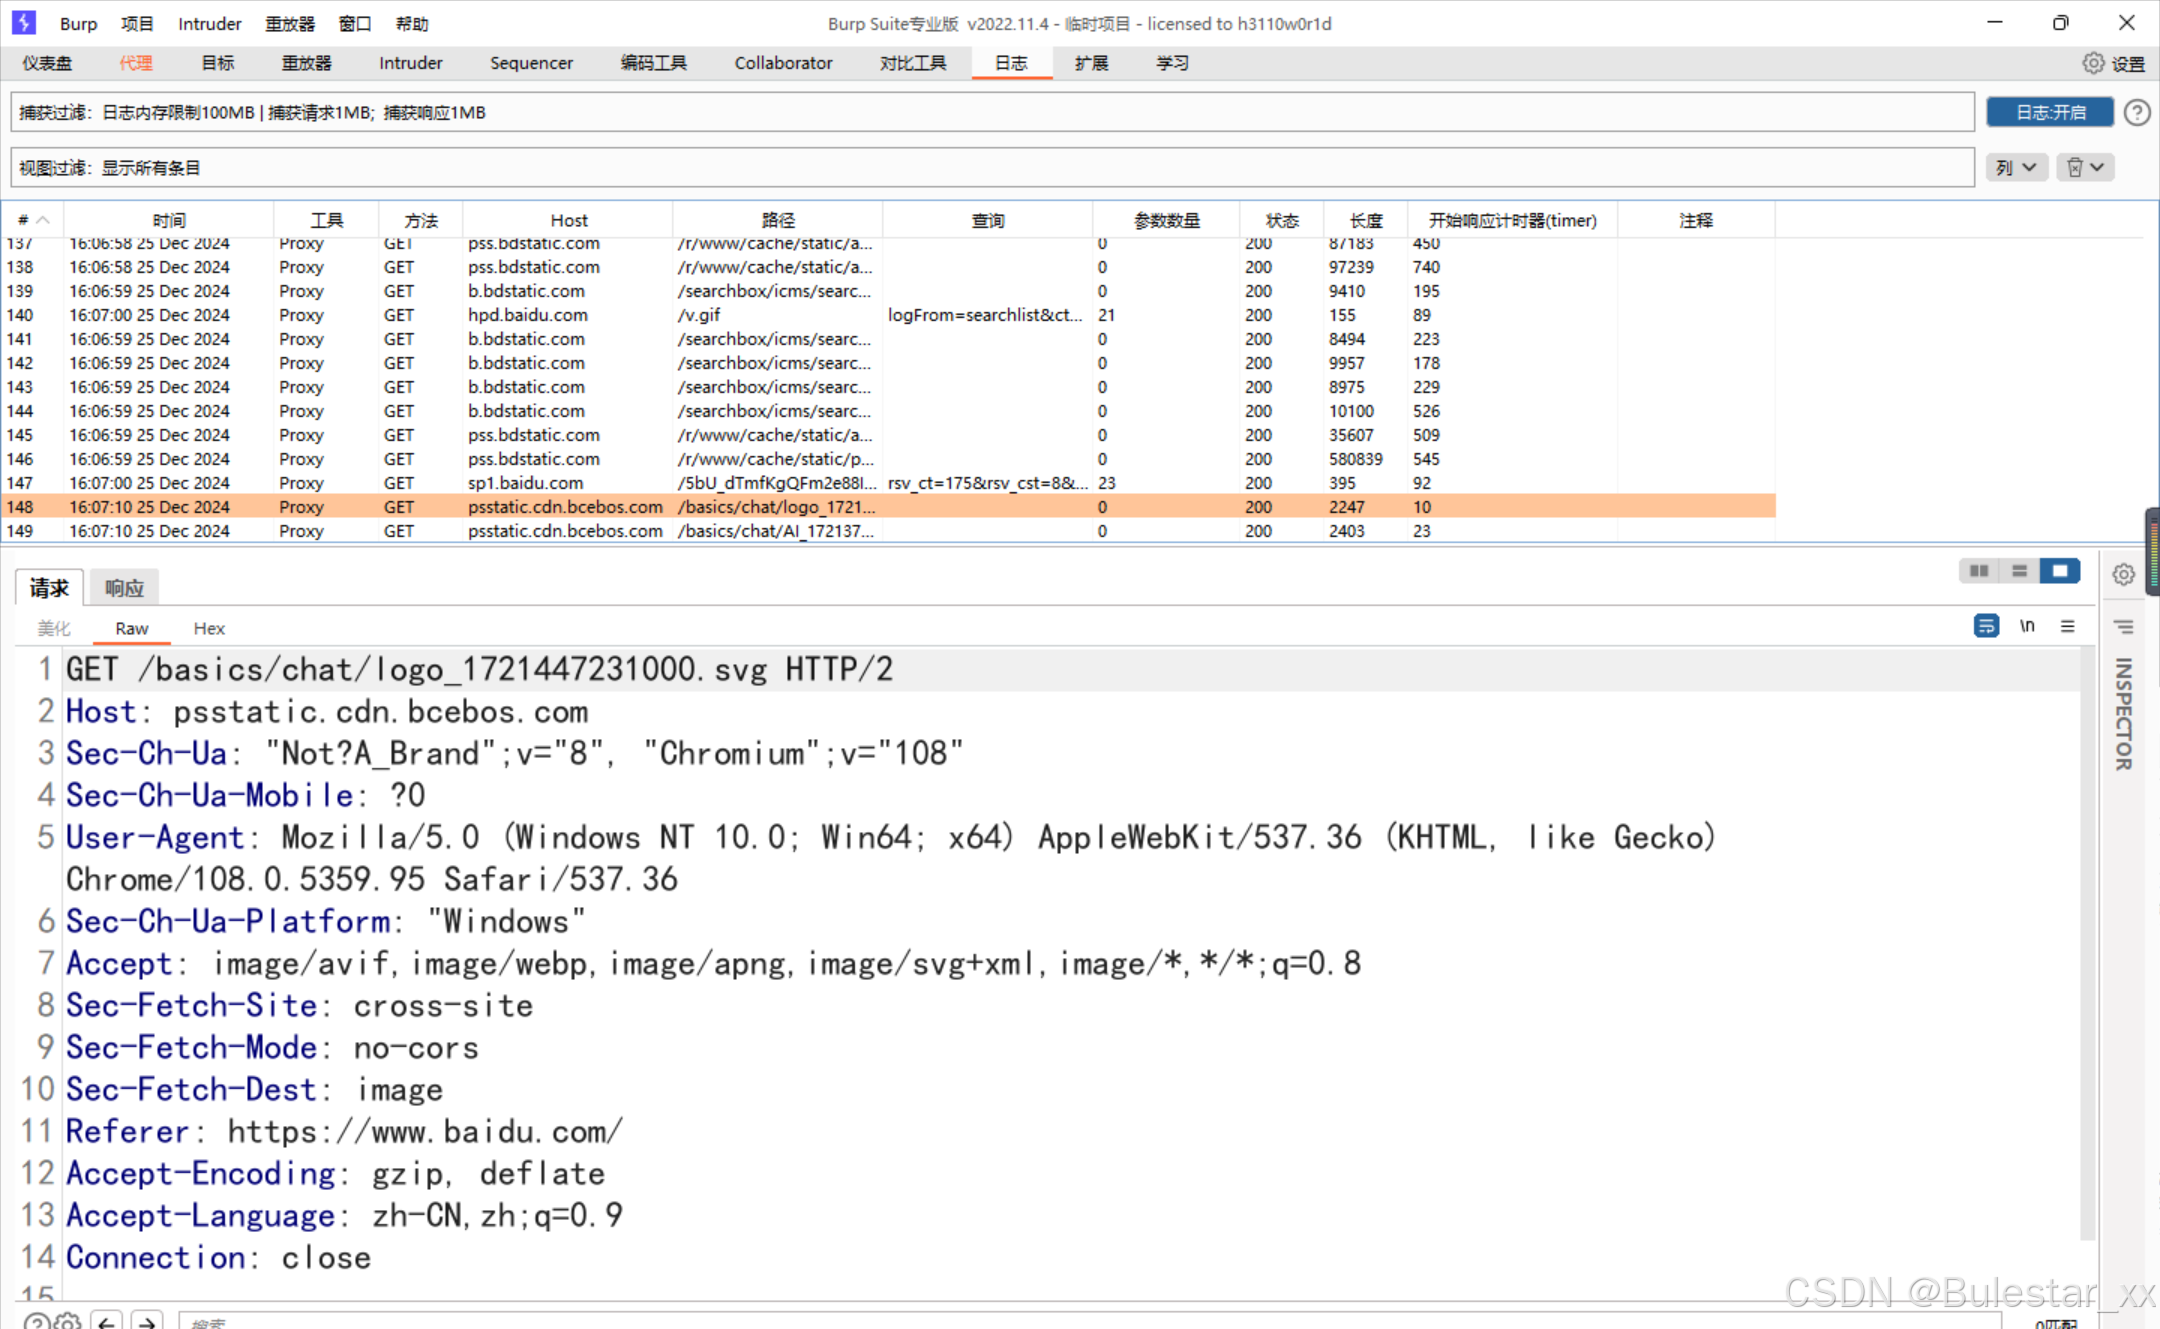
Task: Click the colored memory usage side indicator
Action: click(x=2152, y=552)
